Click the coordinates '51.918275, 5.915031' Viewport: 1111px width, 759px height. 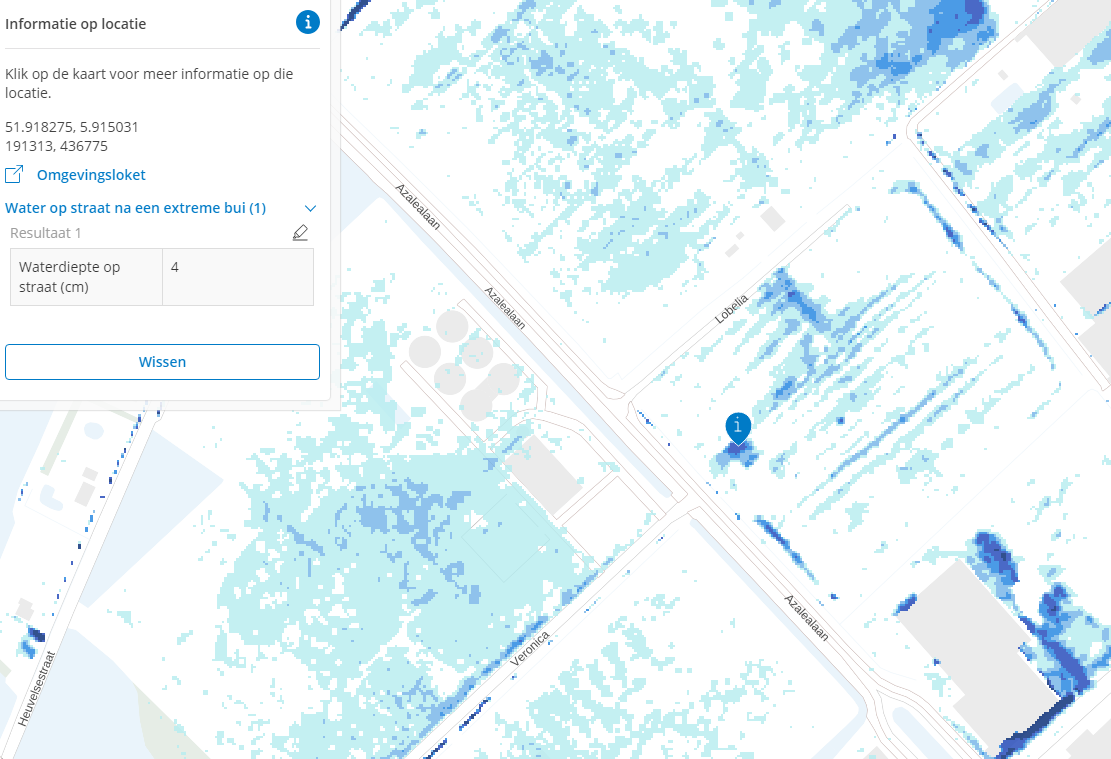pos(72,127)
